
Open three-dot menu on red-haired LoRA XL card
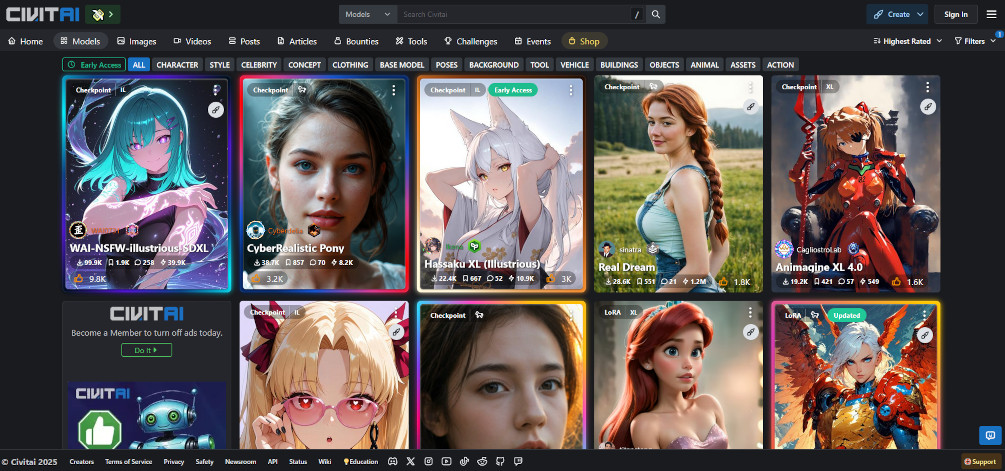coord(750,313)
